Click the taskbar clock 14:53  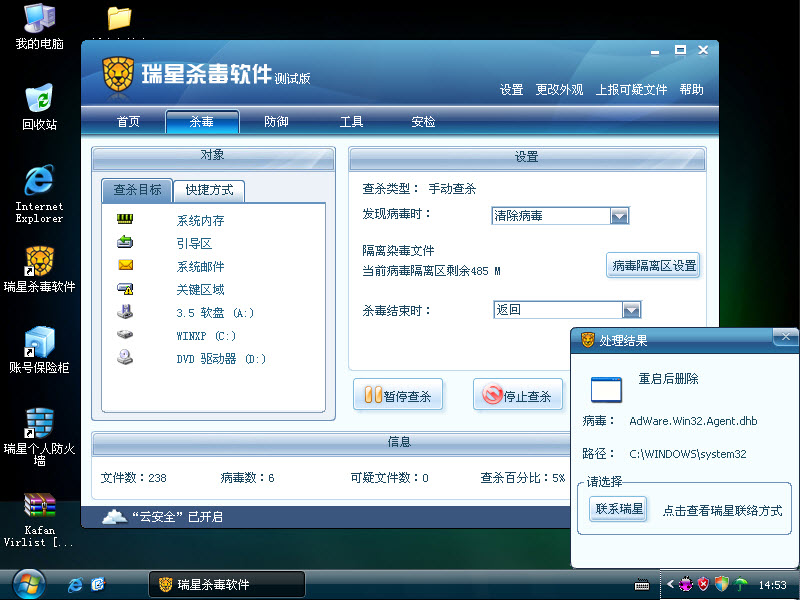pyautogui.click(x=772, y=585)
